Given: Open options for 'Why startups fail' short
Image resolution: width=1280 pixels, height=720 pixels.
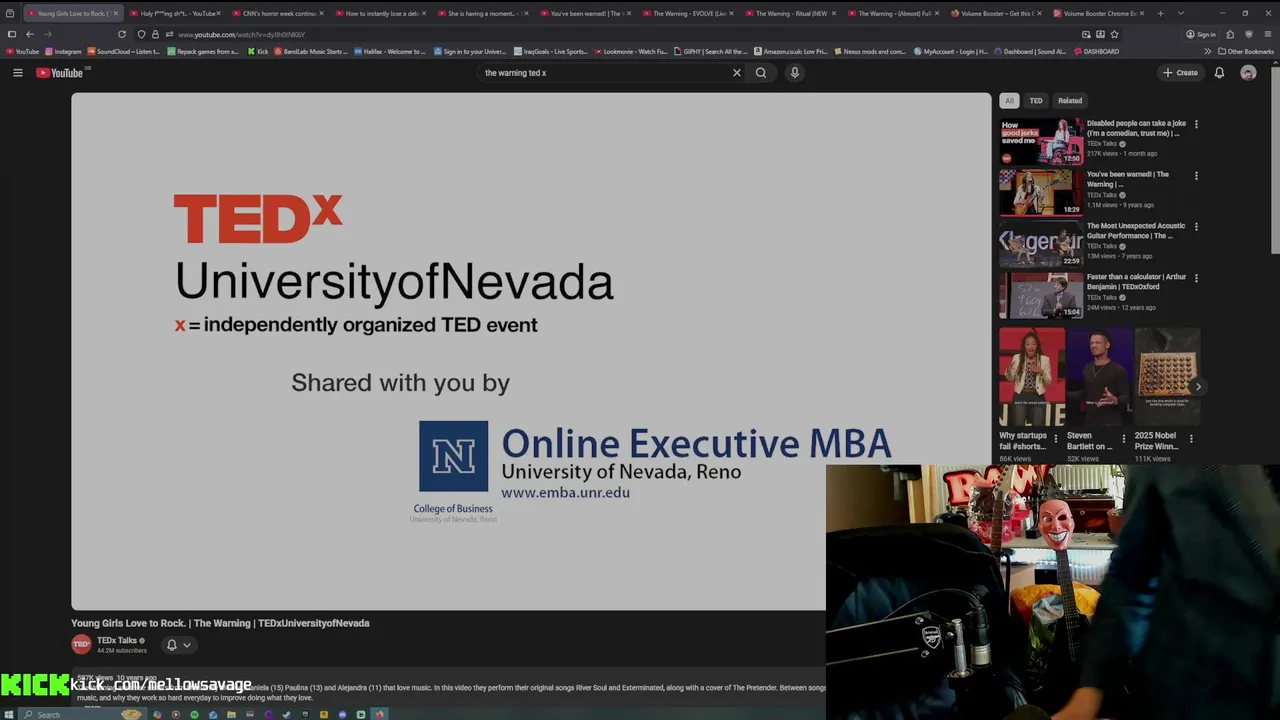Looking at the screenshot, I should point(1055,438).
